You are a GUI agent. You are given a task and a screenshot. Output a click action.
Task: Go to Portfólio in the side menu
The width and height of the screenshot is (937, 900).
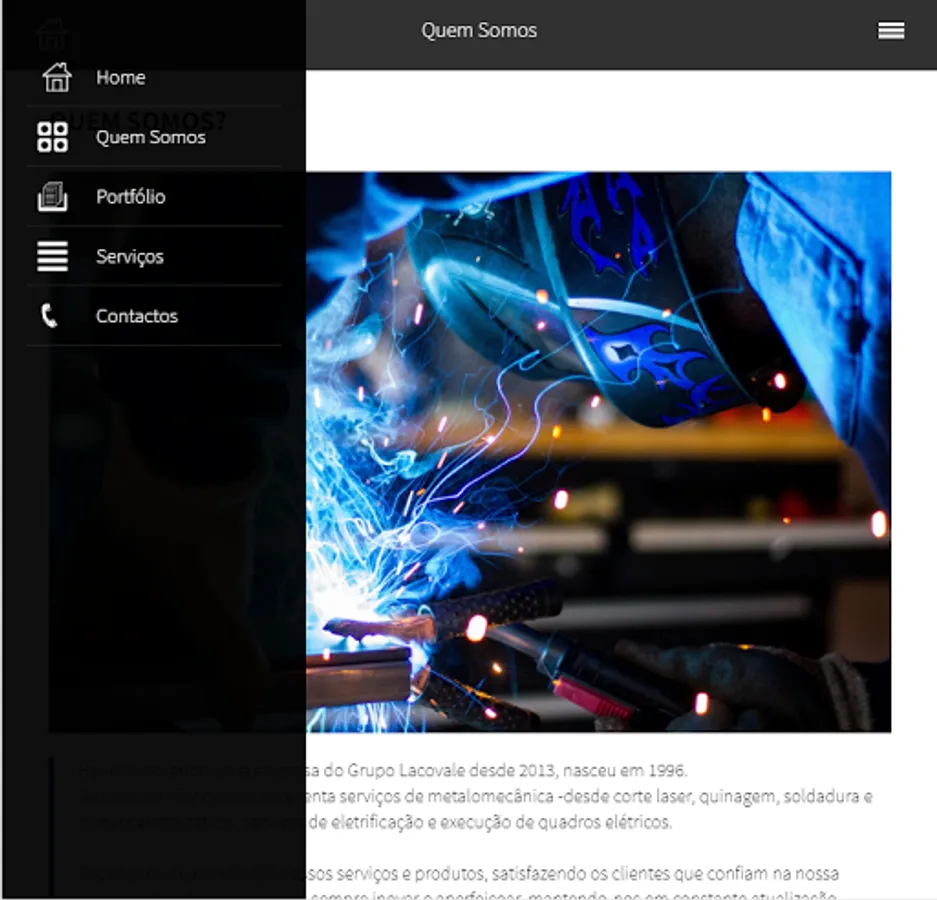tap(154, 197)
